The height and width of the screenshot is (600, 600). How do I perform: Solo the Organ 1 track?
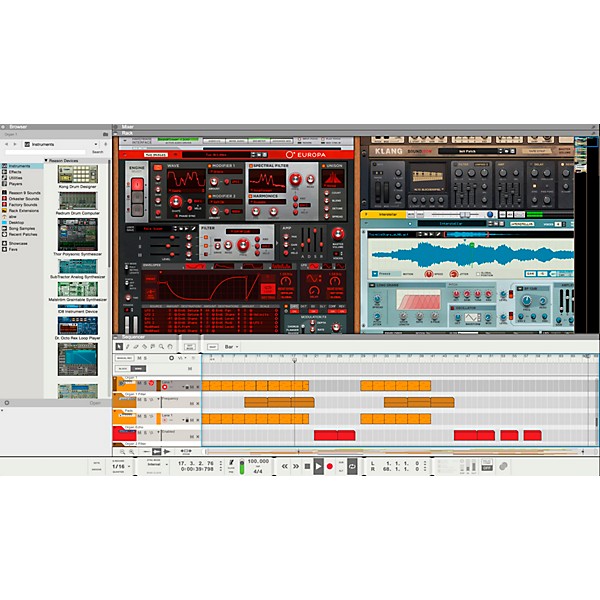145,383
